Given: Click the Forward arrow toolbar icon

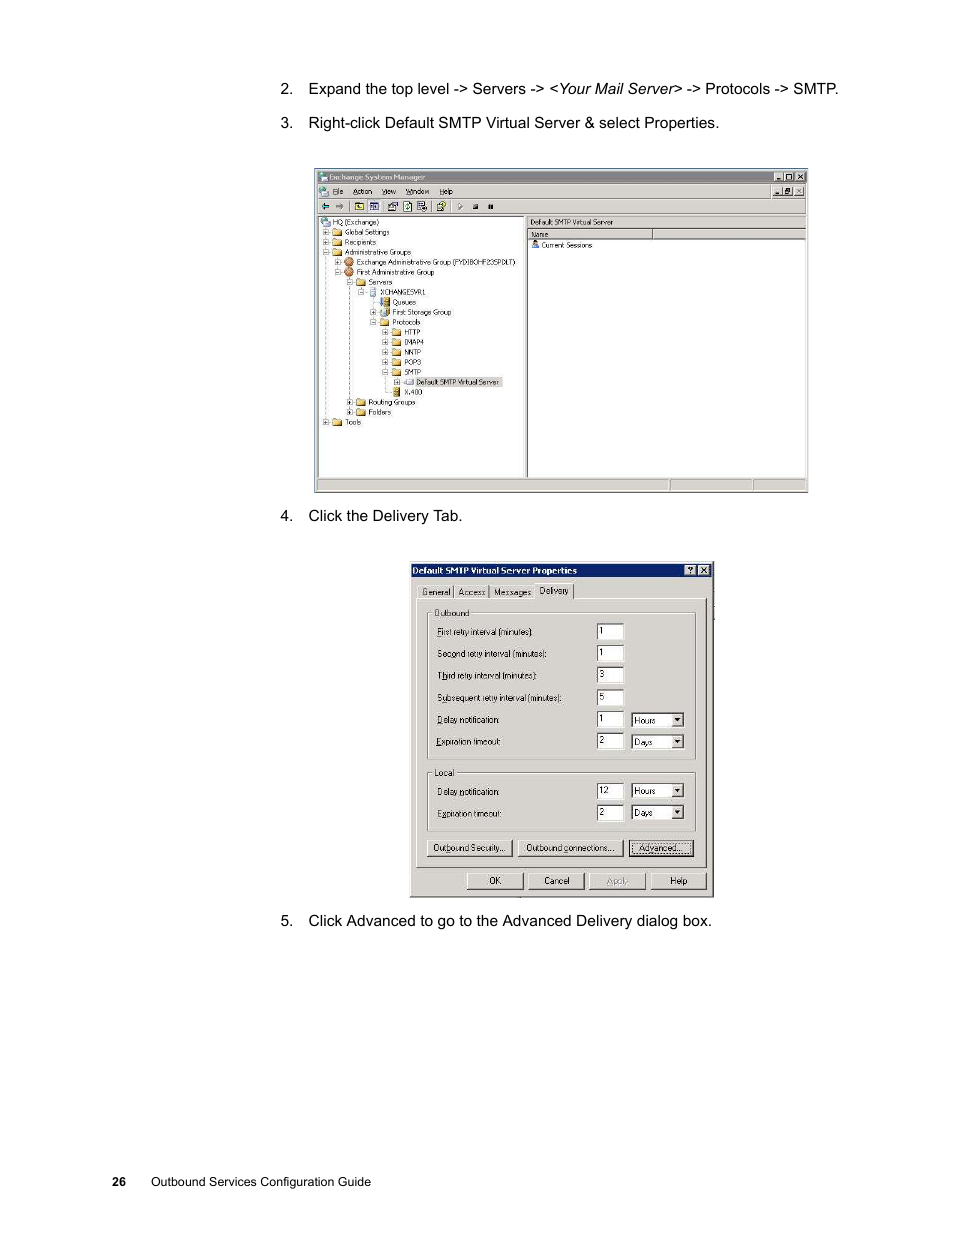Looking at the screenshot, I should pos(339,207).
